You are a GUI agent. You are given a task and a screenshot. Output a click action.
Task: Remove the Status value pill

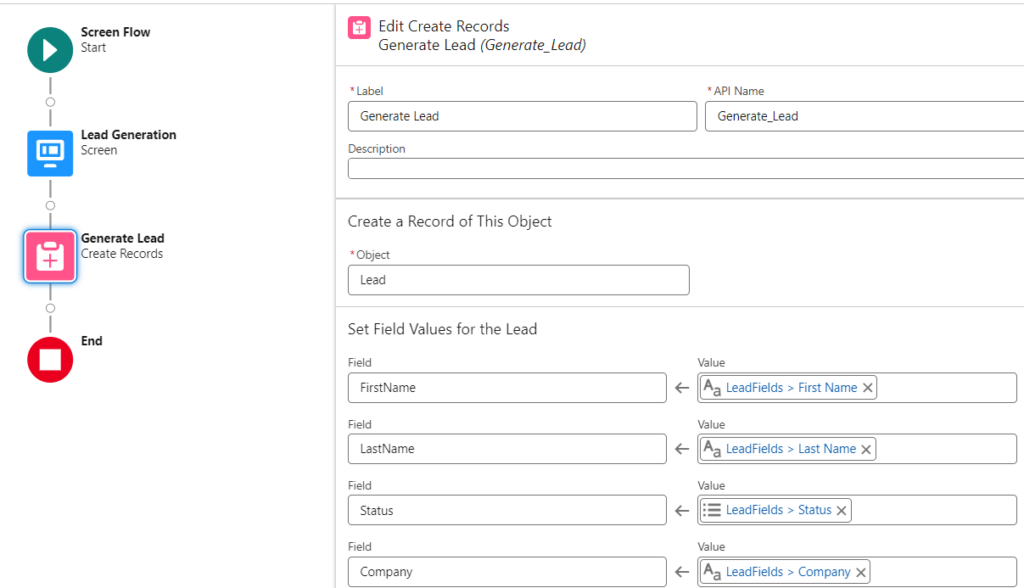(x=841, y=510)
